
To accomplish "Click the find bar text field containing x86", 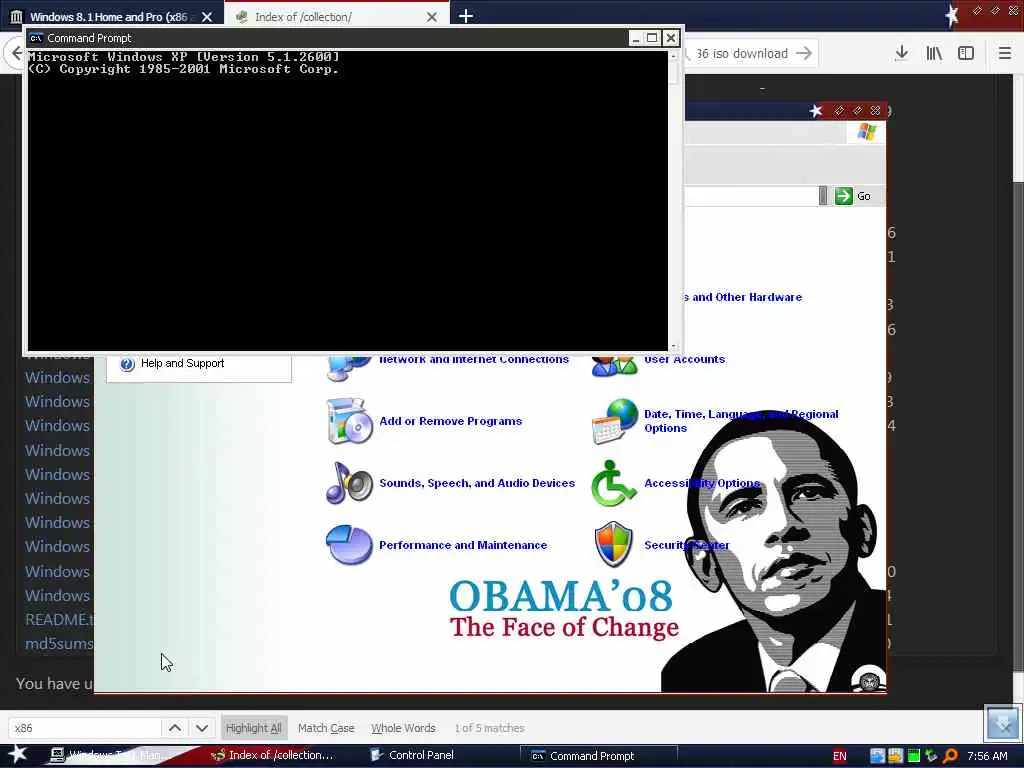I will [x=84, y=728].
